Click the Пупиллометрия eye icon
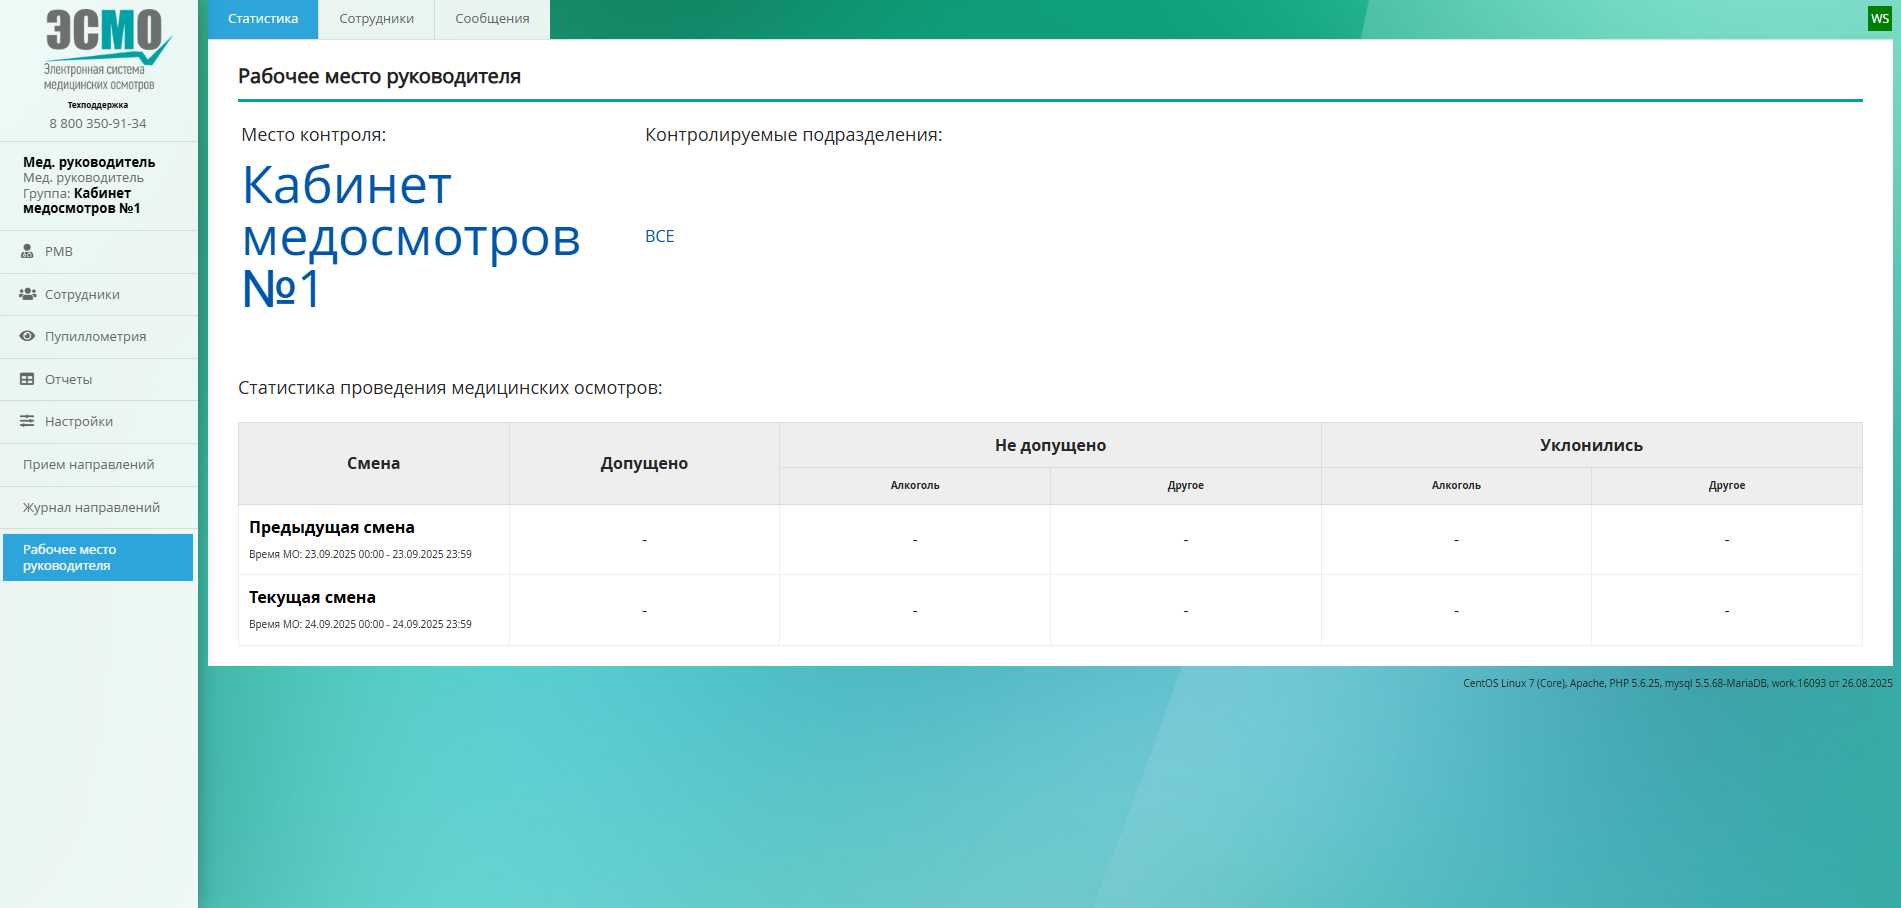The width and height of the screenshot is (1901, 908). 27,337
